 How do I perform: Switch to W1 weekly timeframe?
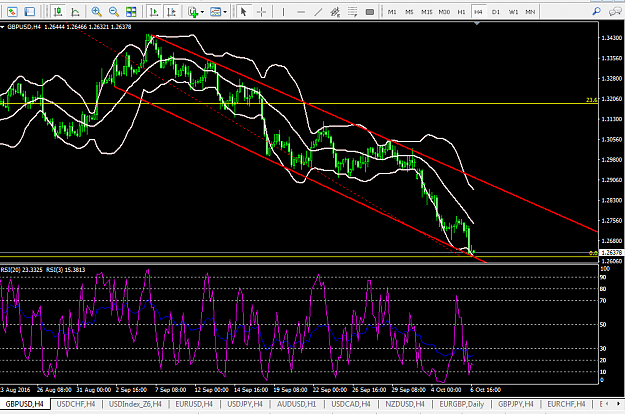click(x=513, y=12)
